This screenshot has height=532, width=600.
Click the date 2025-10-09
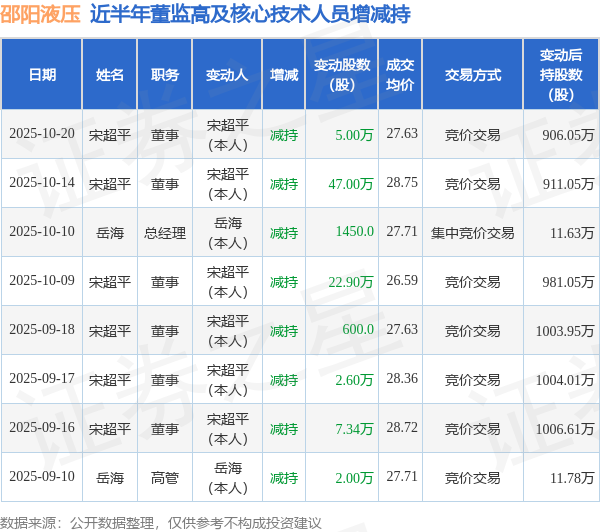click(x=42, y=281)
